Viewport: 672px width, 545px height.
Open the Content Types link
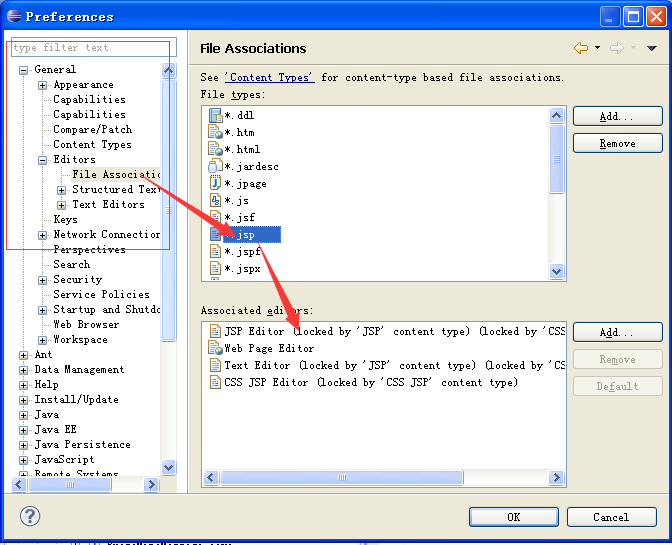click(x=269, y=77)
